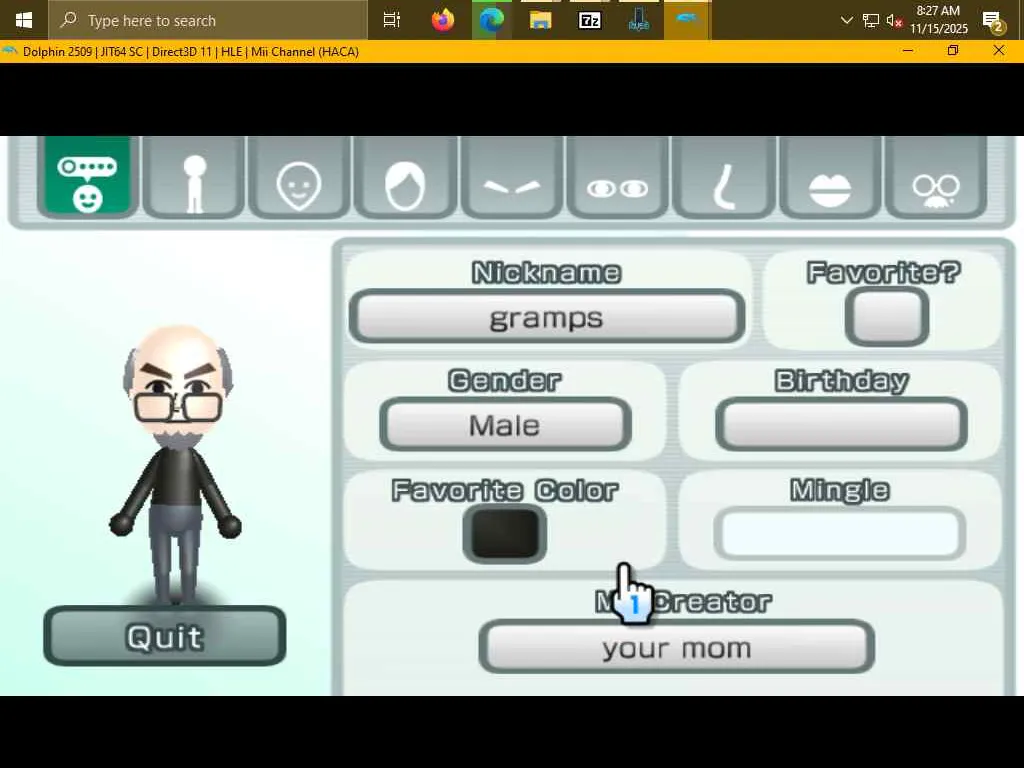Restore down the Dolphin window

click(953, 51)
